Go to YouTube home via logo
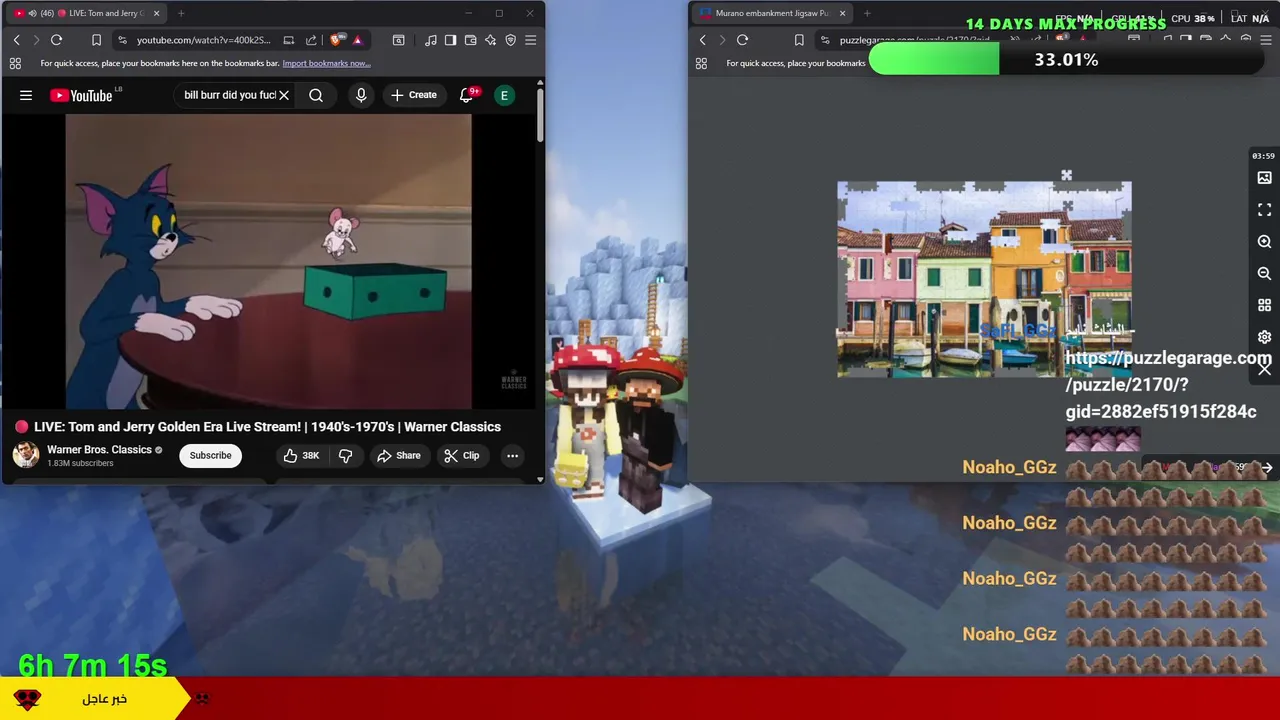 (x=82, y=95)
